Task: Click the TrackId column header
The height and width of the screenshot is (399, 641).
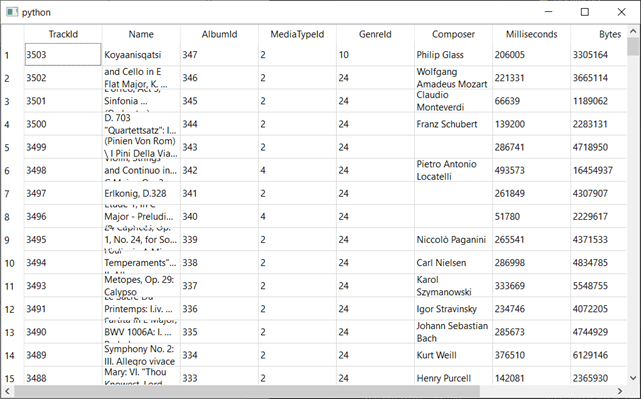Action: pyautogui.click(x=63, y=34)
